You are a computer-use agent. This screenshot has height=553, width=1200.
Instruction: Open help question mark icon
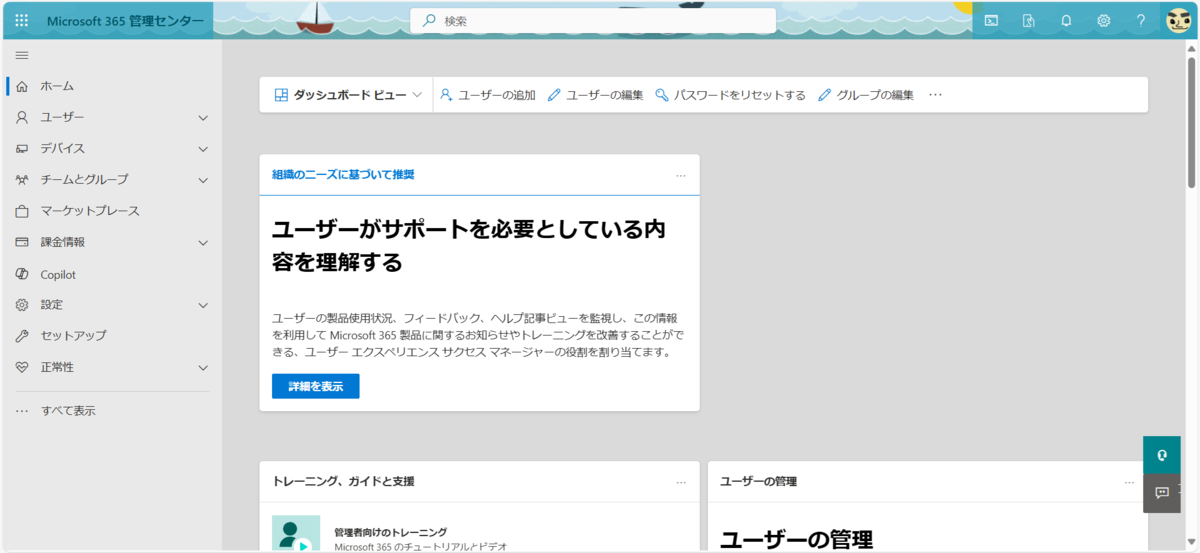tap(1141, 20)
